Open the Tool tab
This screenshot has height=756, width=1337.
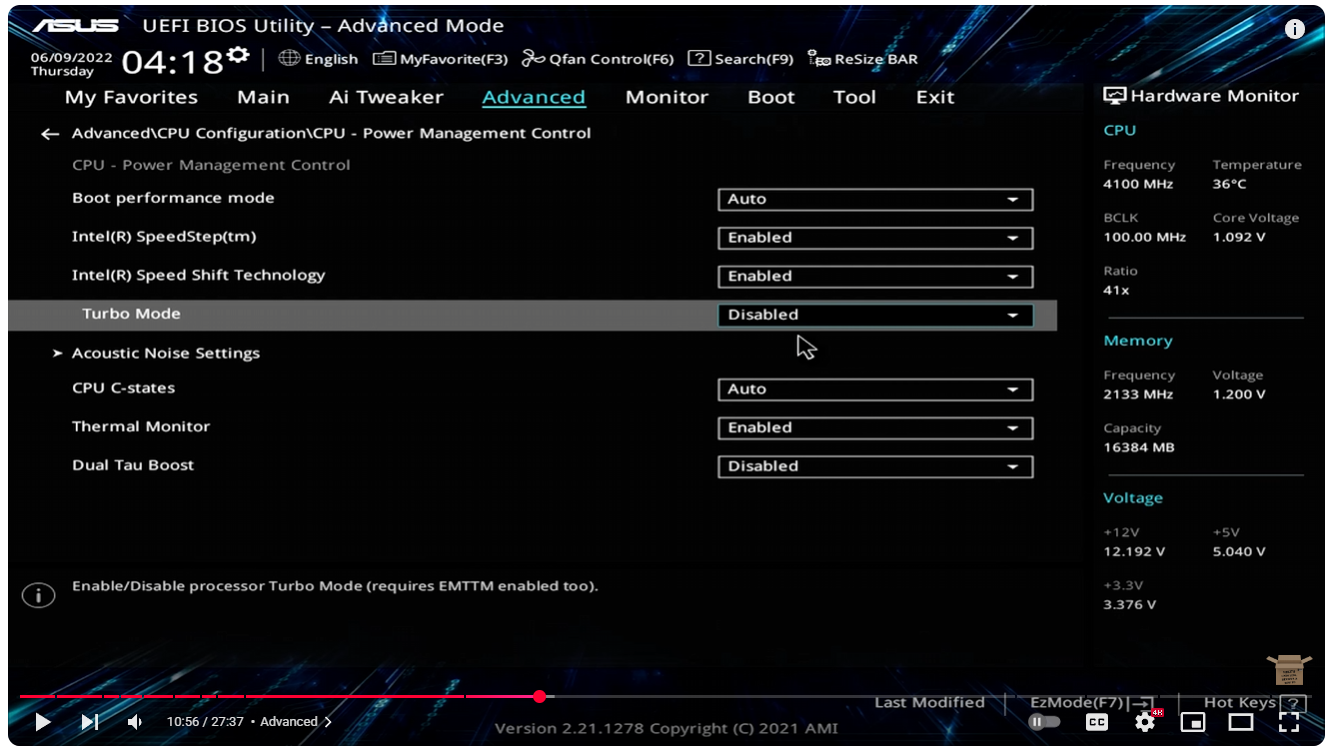pyautogui.click(x=855, y=97)
